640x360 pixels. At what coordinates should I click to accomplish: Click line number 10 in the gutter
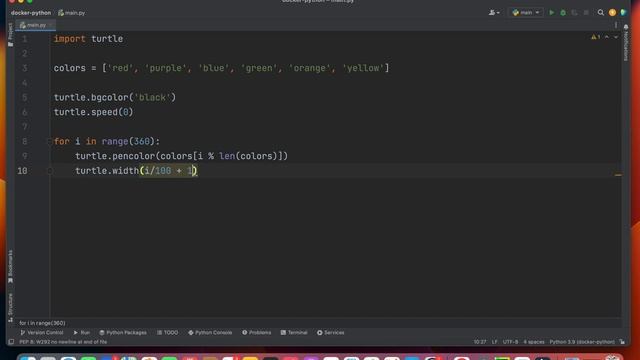coord(22,171)
